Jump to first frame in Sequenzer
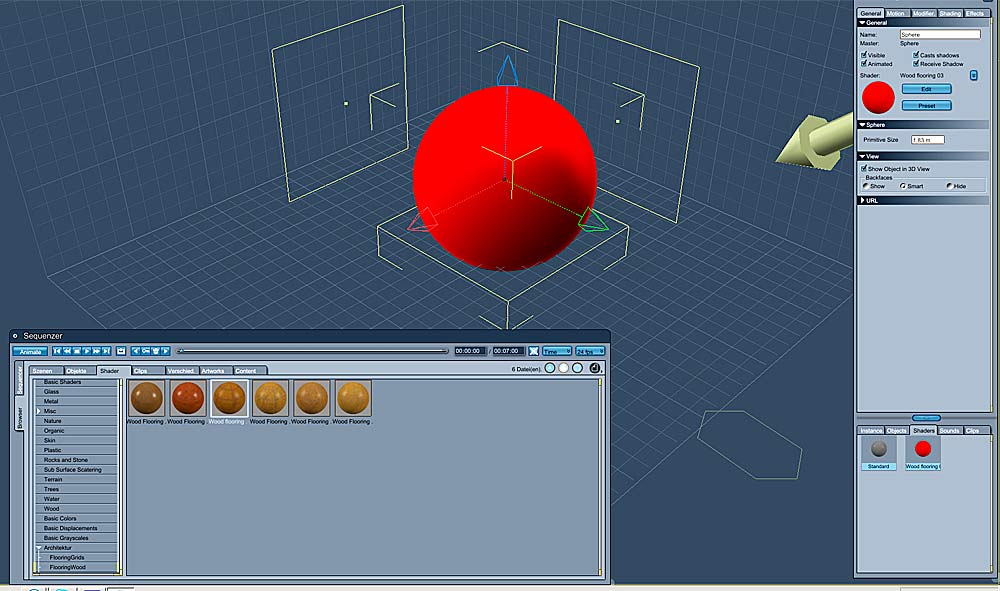This screenshot has width=1000, height=591. click(x=57, y=351)
